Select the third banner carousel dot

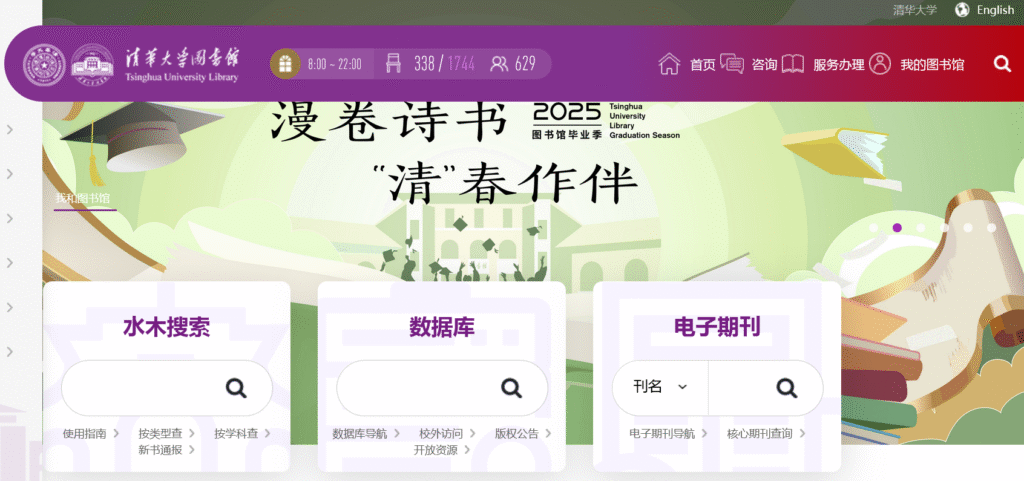tap(921, 228)
